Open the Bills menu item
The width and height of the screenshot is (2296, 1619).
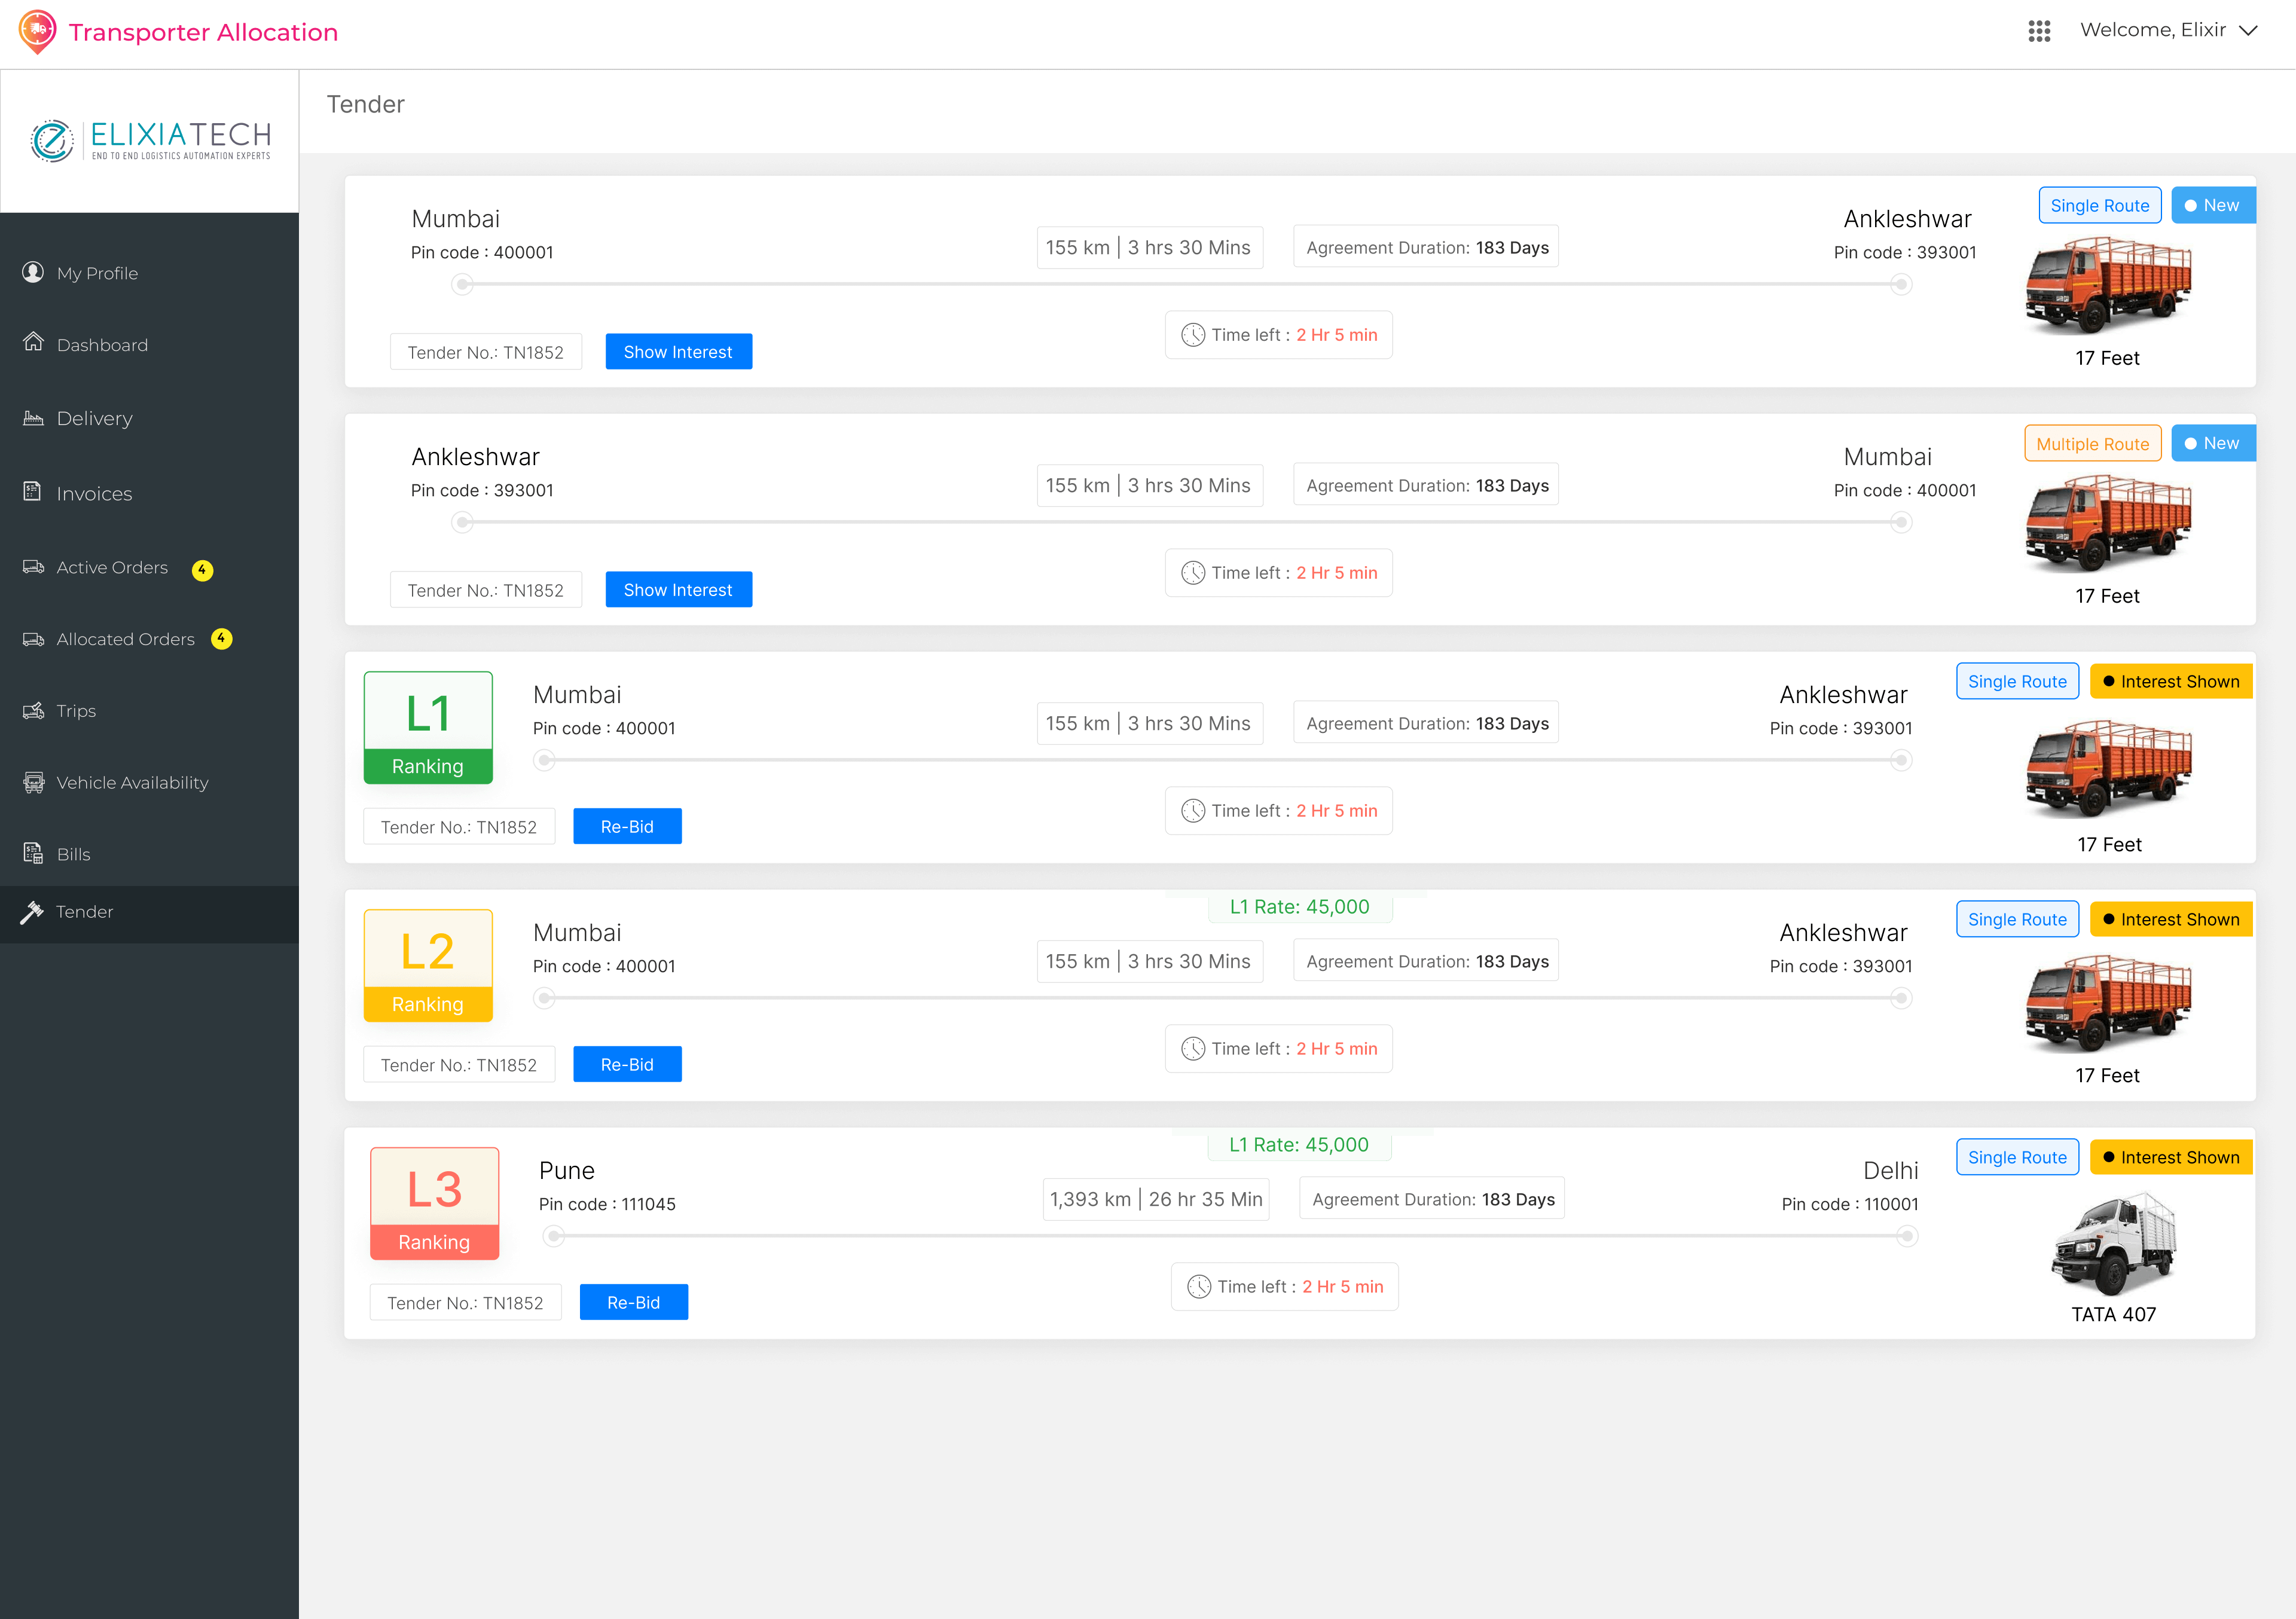coord(73,854)
